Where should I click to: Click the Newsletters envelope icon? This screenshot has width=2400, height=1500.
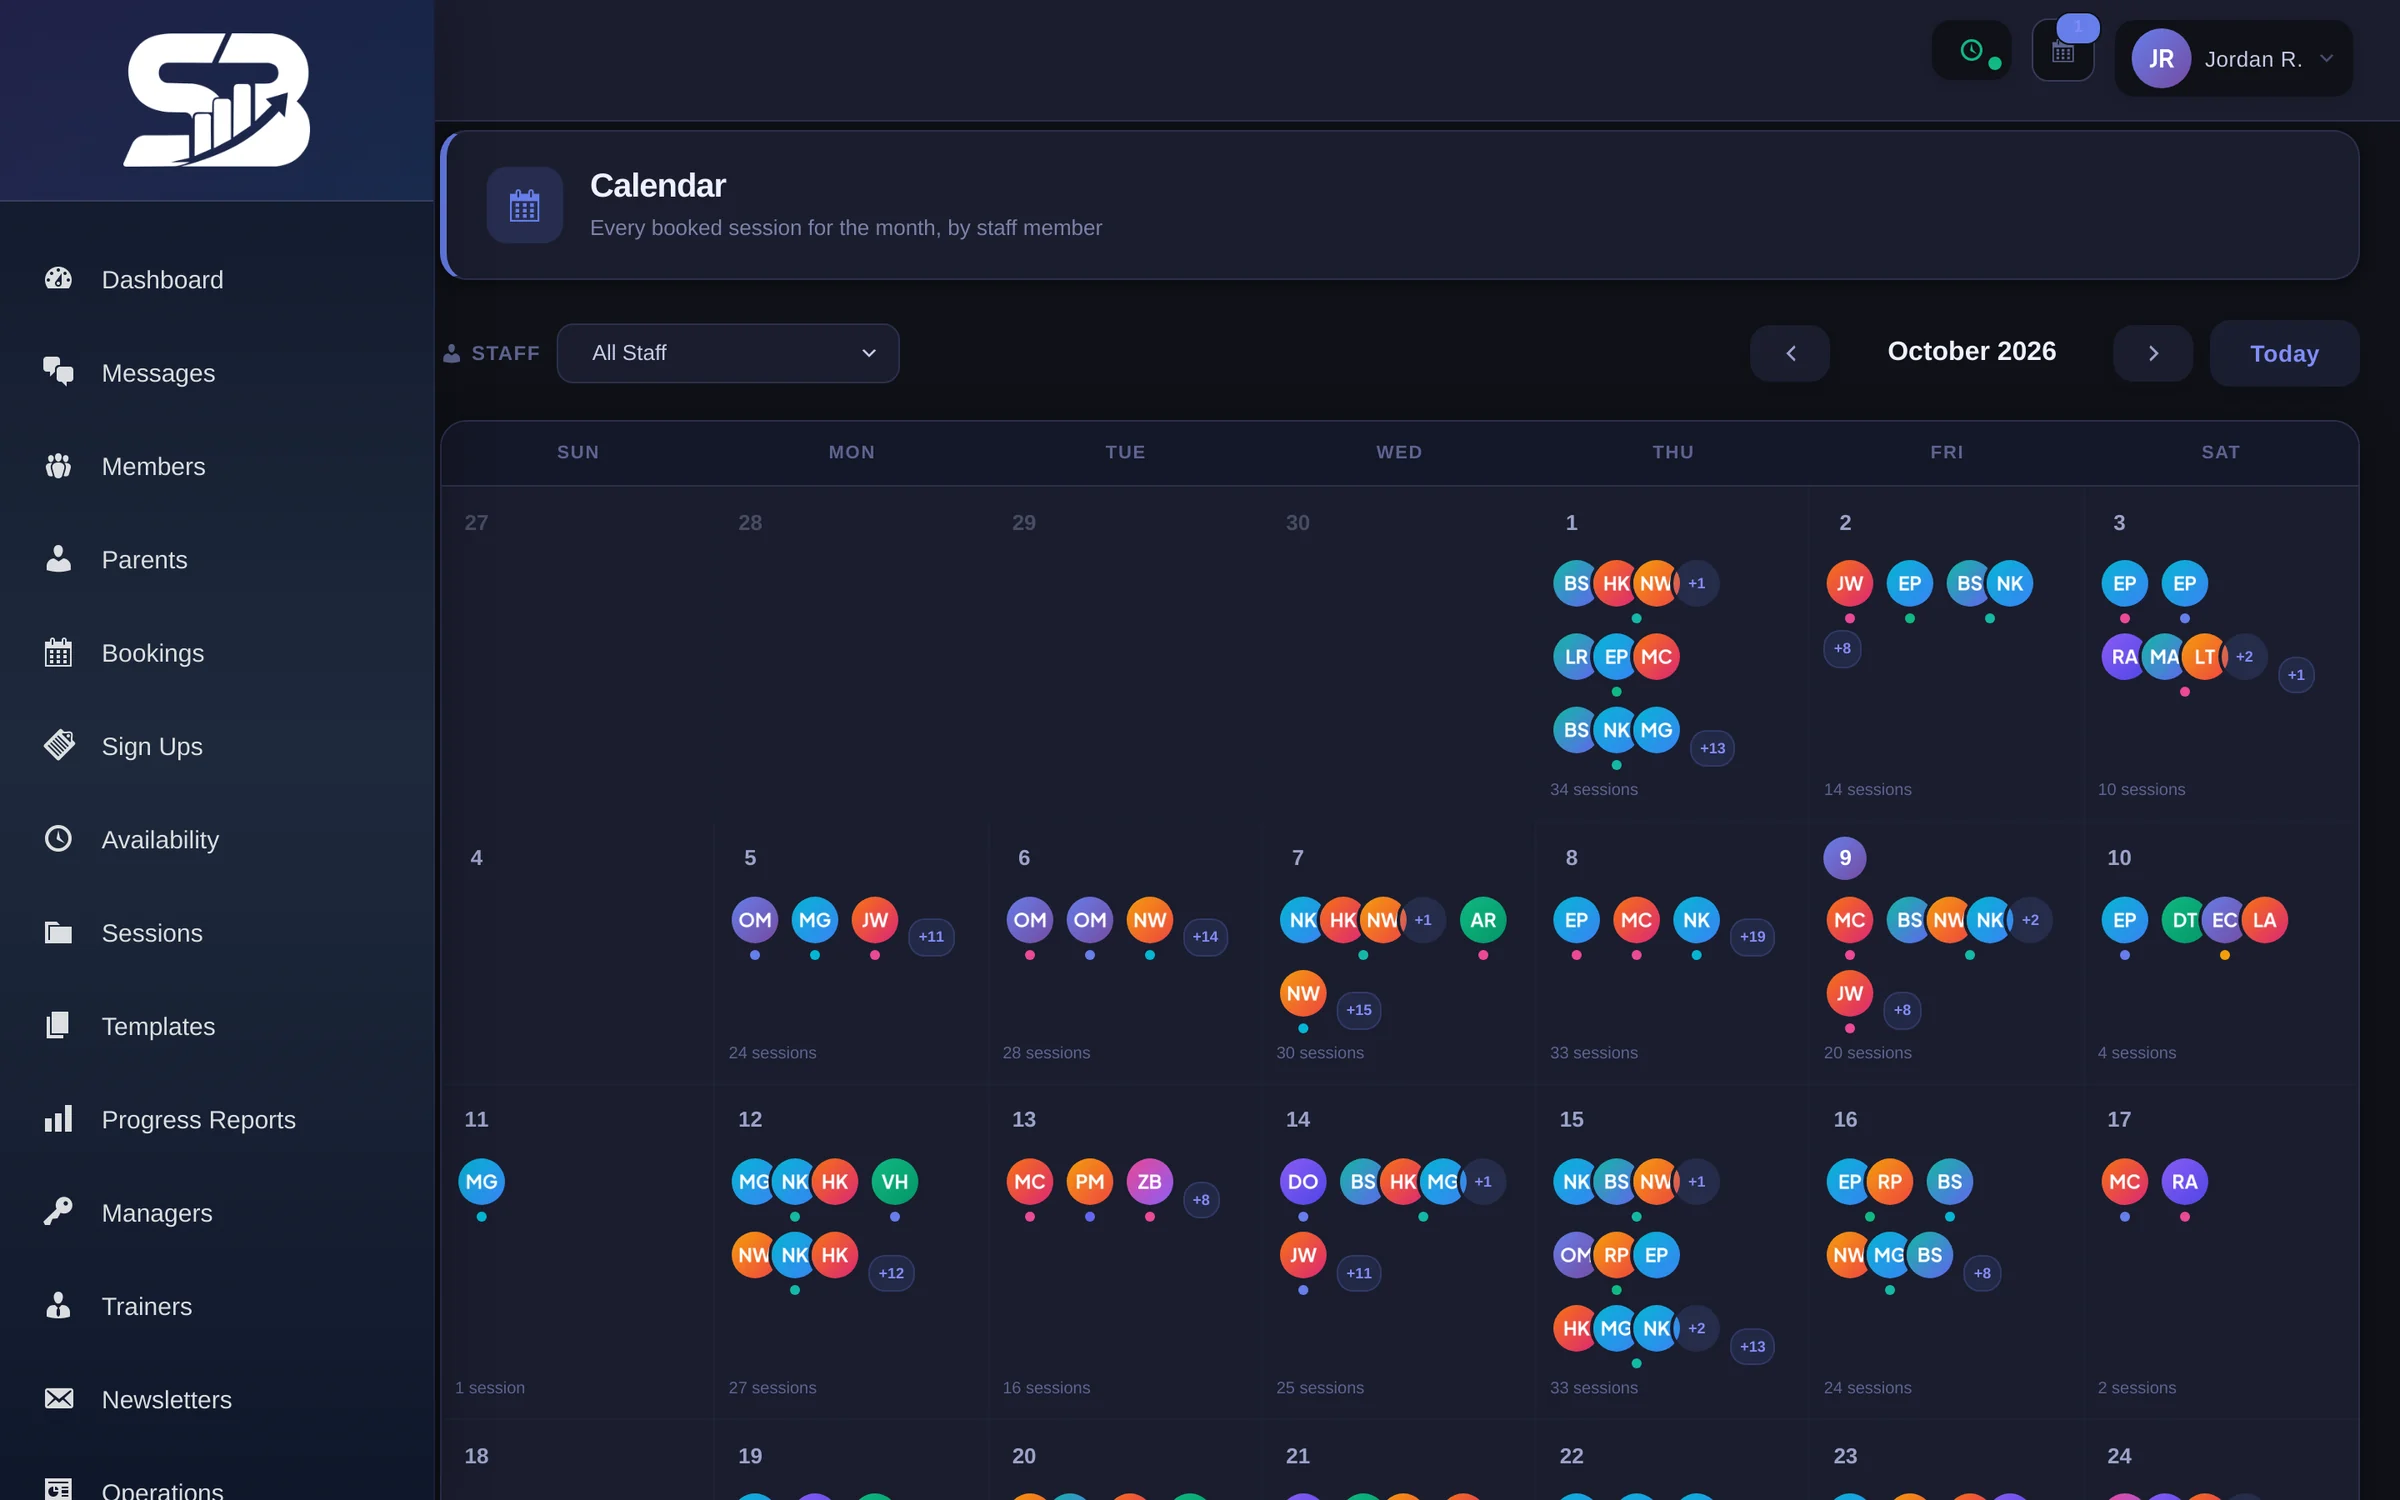pyautogui.click(x=58, y=1399)
